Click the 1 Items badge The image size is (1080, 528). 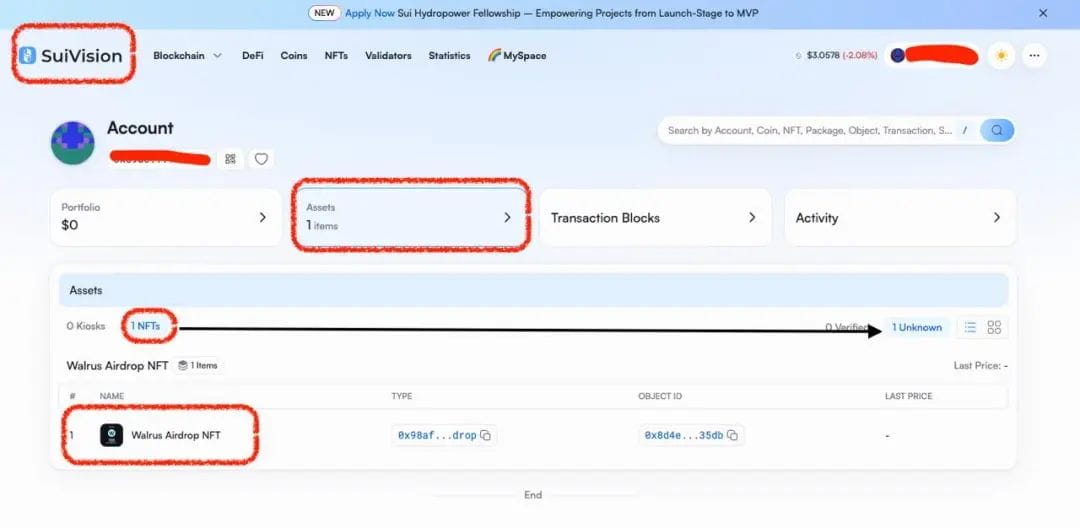point(198,366)
